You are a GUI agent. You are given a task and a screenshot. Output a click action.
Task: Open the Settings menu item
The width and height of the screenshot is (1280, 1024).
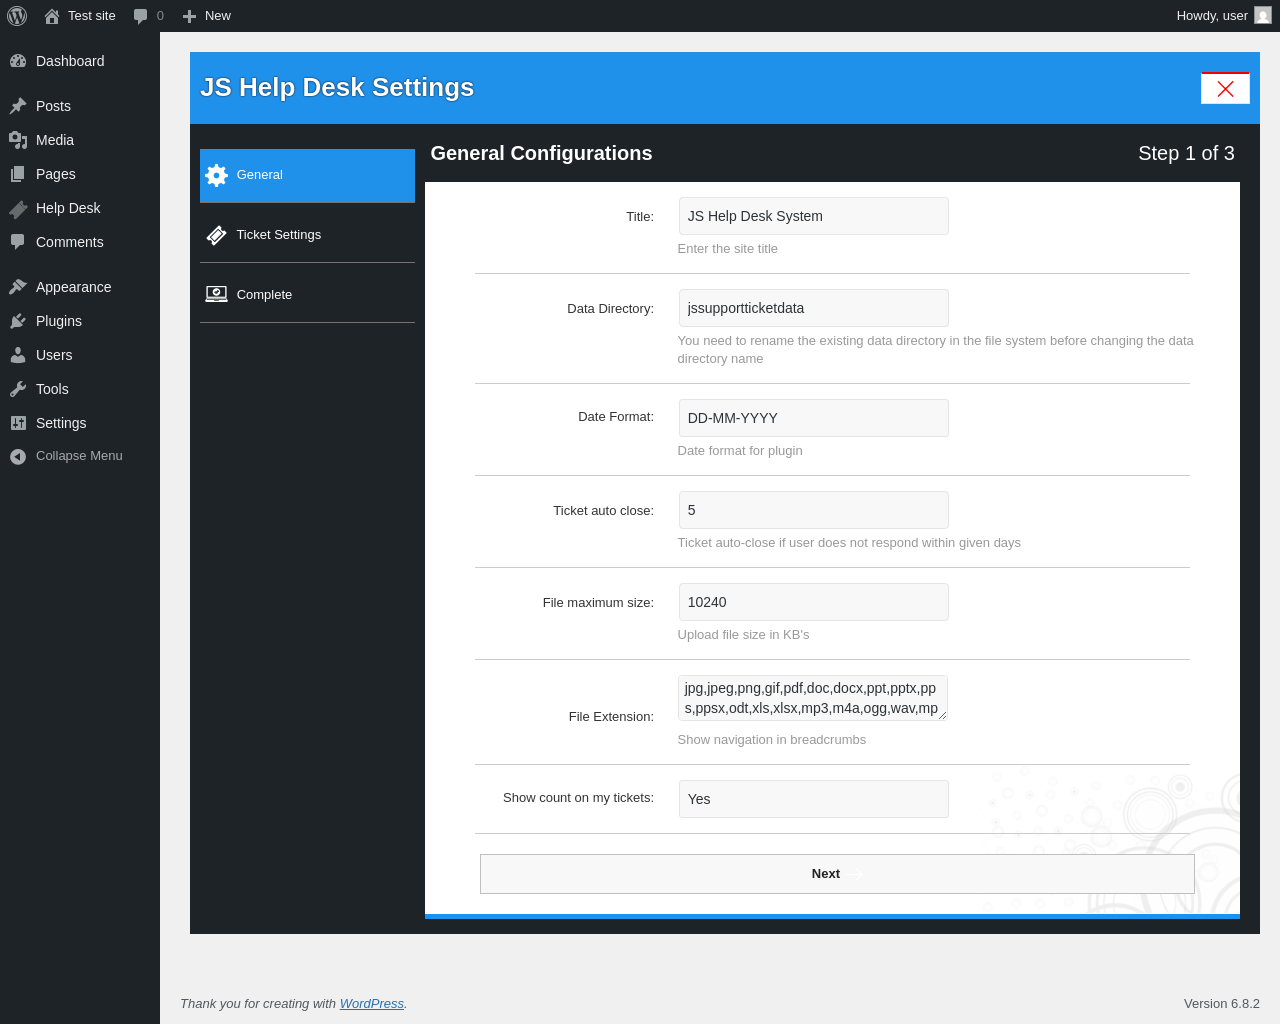[x=80, y=423]
